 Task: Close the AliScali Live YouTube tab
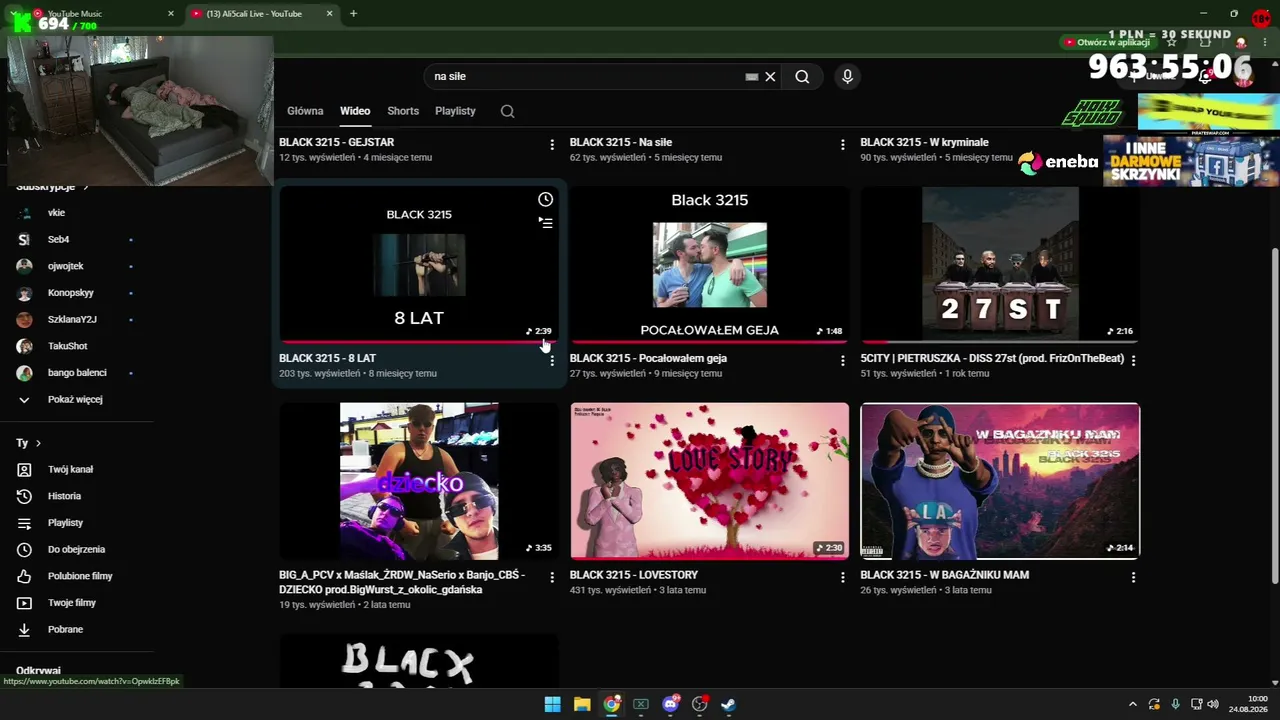pyautogui.click(x=330, y=14)
